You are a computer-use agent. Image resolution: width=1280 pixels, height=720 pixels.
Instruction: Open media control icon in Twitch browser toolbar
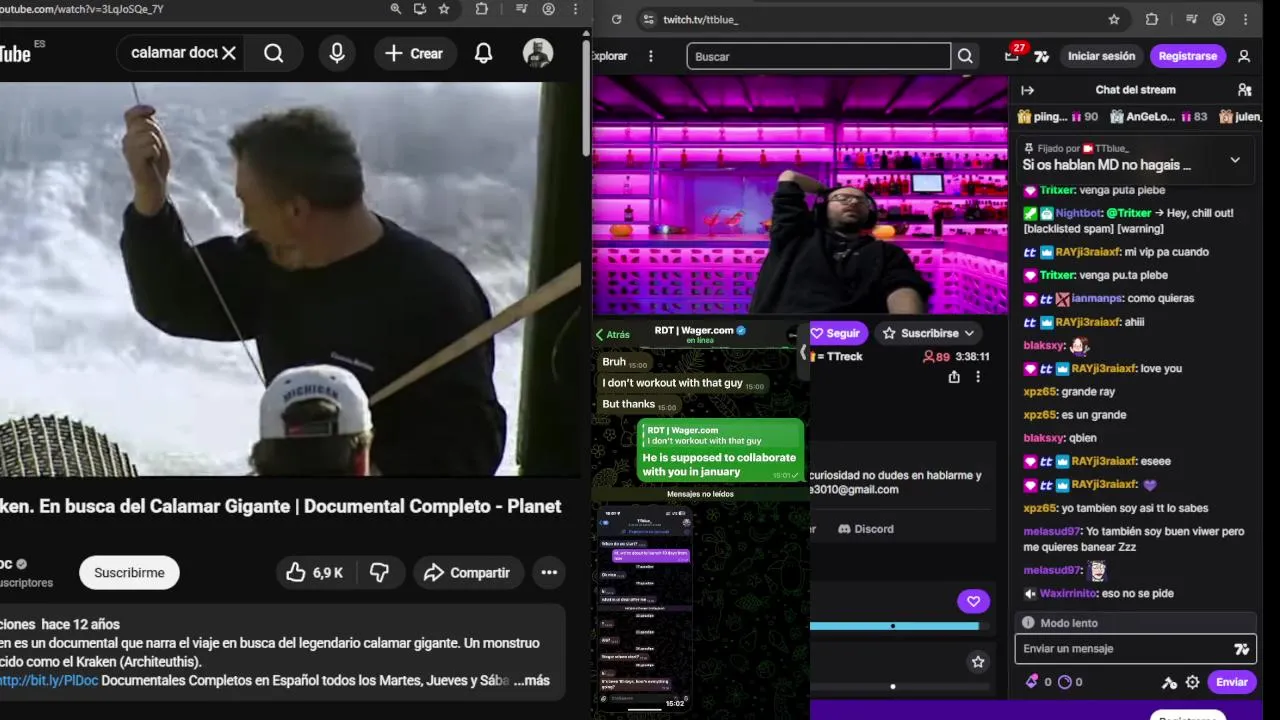1191,19
